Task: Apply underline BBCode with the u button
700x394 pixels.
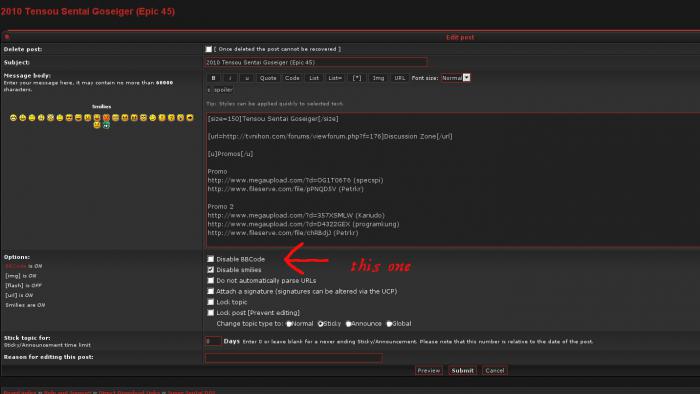Action: pos(247,78)
